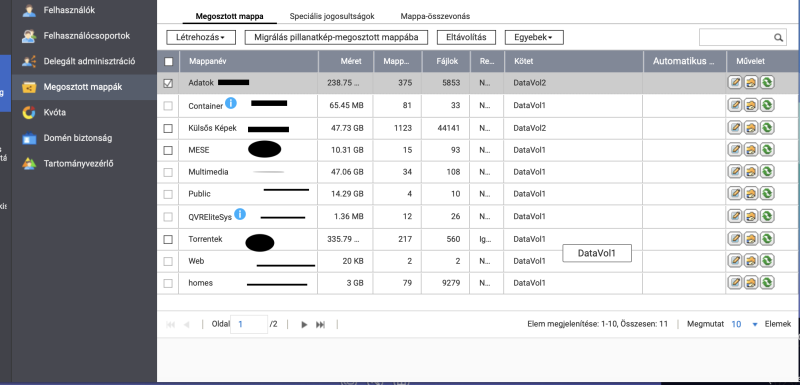This screenshot has width=800, height=385.
Task: Check the Külsős Képek checkbox
Action: coord(168,129)
